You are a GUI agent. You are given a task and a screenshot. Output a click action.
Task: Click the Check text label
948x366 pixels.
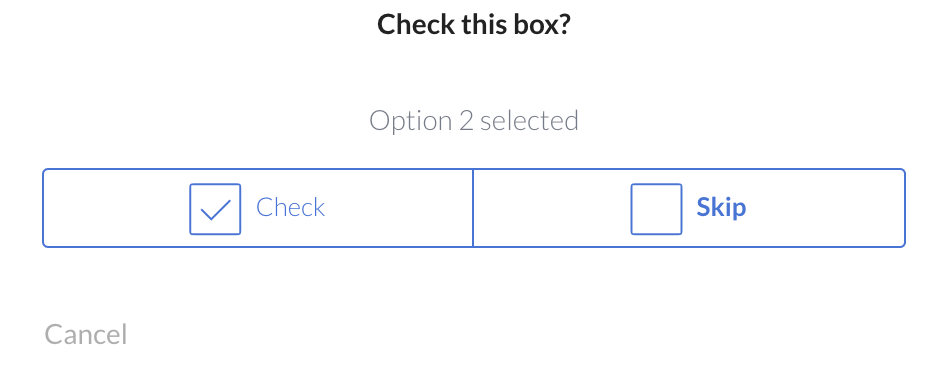tap(291, 208)
